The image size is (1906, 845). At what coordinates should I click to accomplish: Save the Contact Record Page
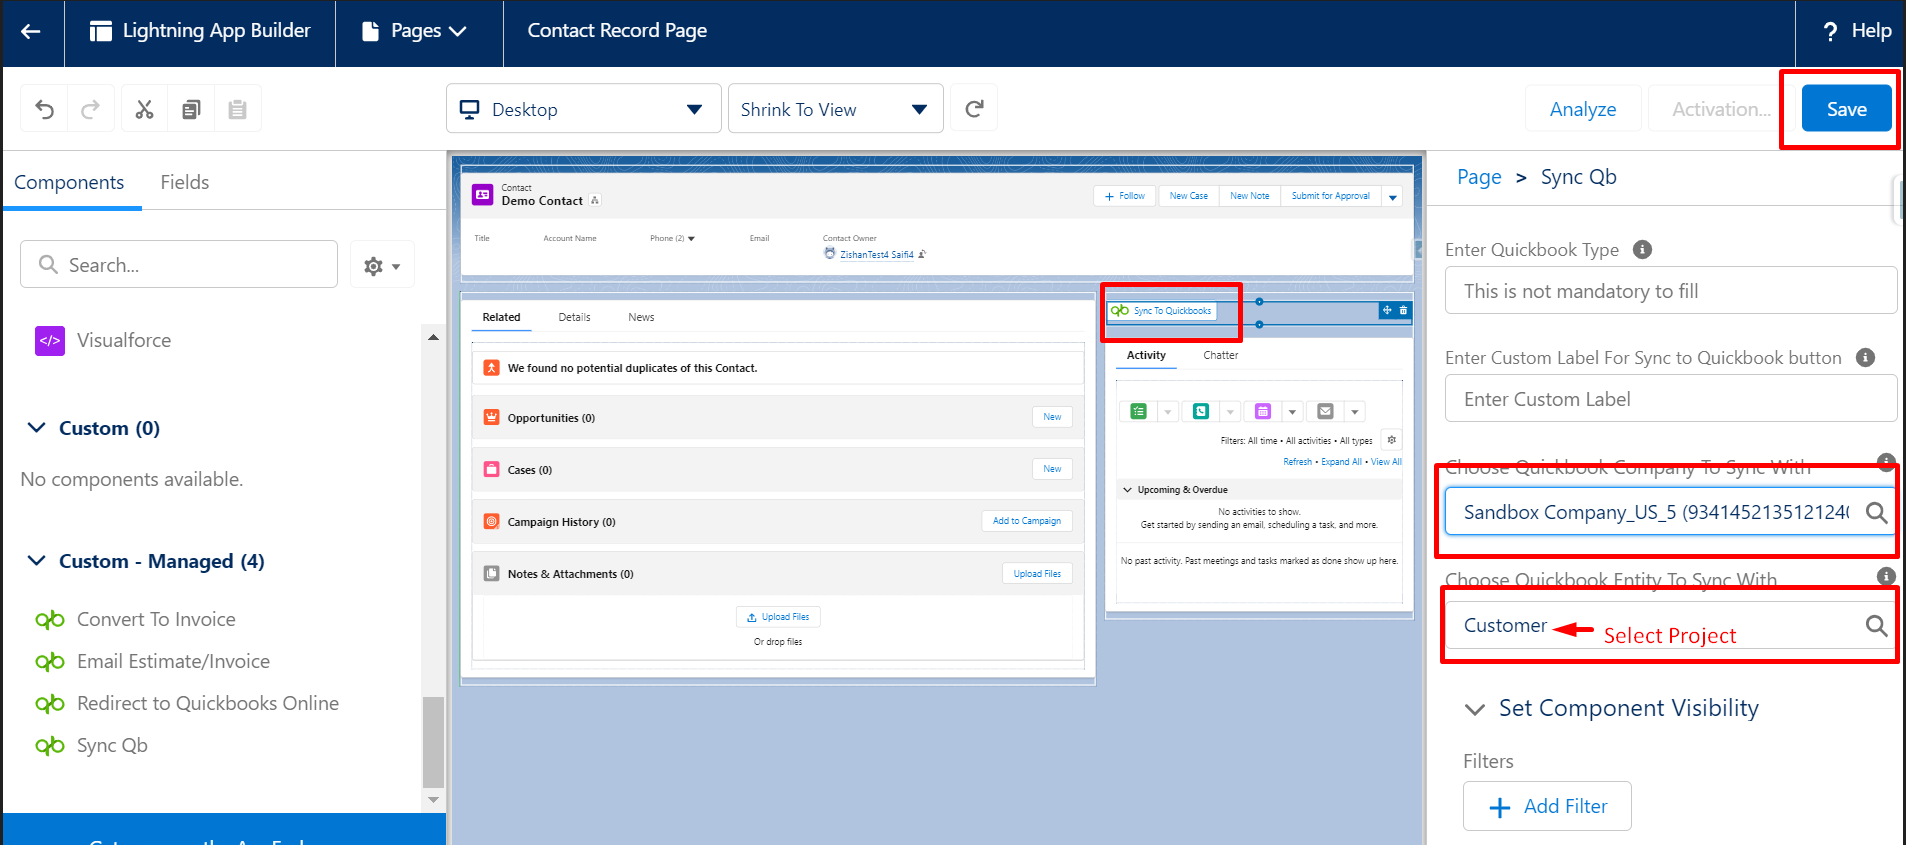coord(1847,109)
